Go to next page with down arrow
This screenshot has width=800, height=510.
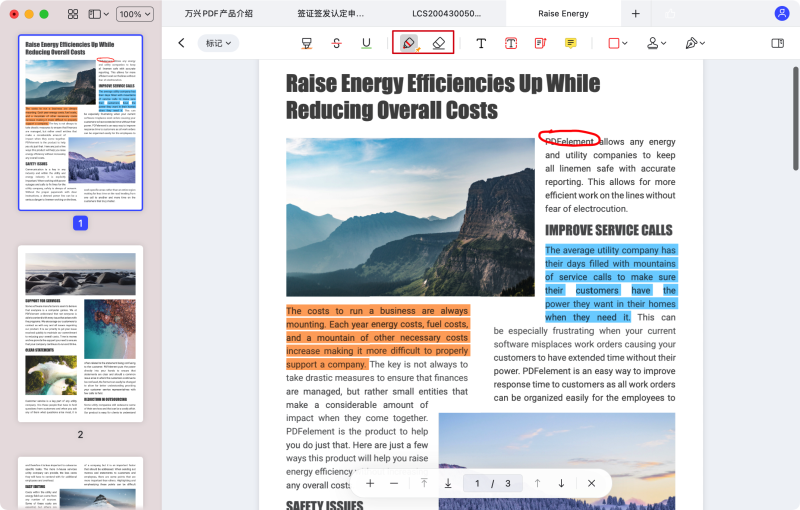[x=561, y=483]
